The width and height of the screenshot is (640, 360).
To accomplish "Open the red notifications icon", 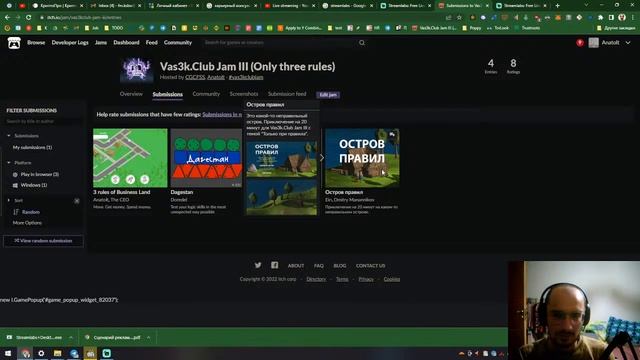I will pyautogui.click(x=580, y=42).
